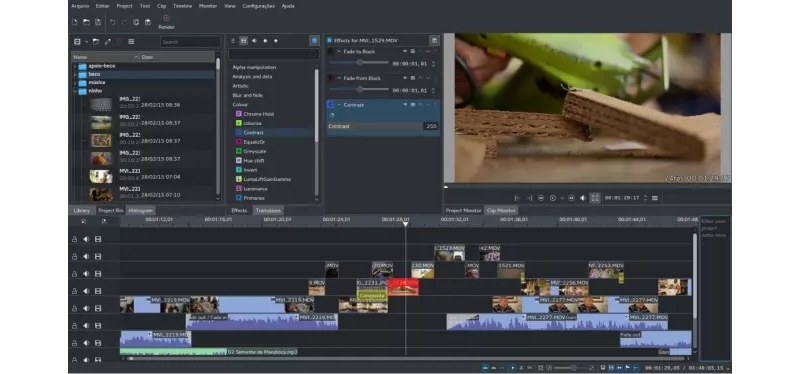Click the Rewind button in monitor

pyautogui.click(x=541, y=198)
